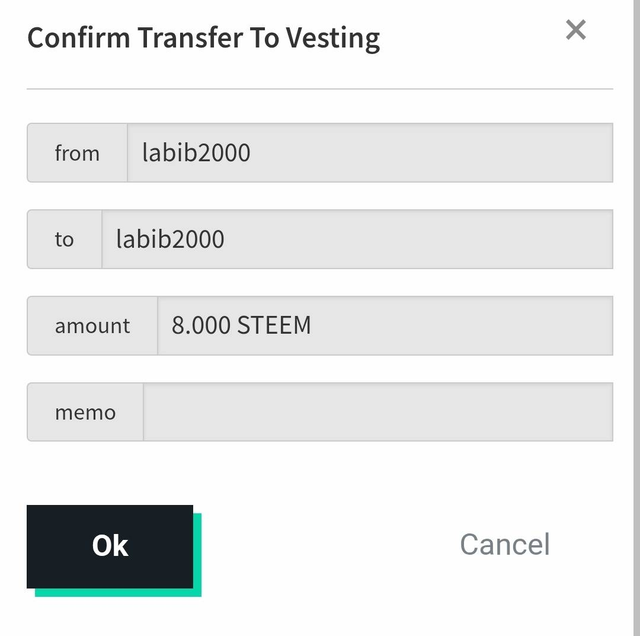
Task: Click into the empty memo input field
Action: click(378, 412)
